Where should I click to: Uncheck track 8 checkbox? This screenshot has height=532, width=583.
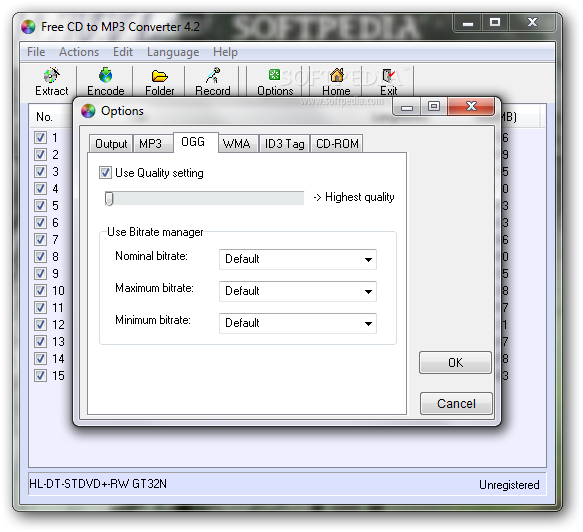tap(40, 257)
